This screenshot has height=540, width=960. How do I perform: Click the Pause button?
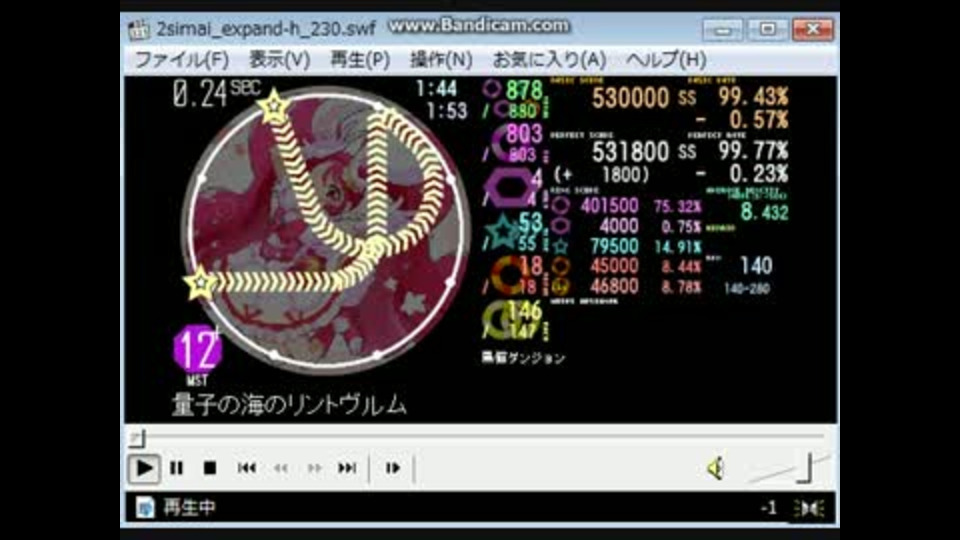click(176, 468)
